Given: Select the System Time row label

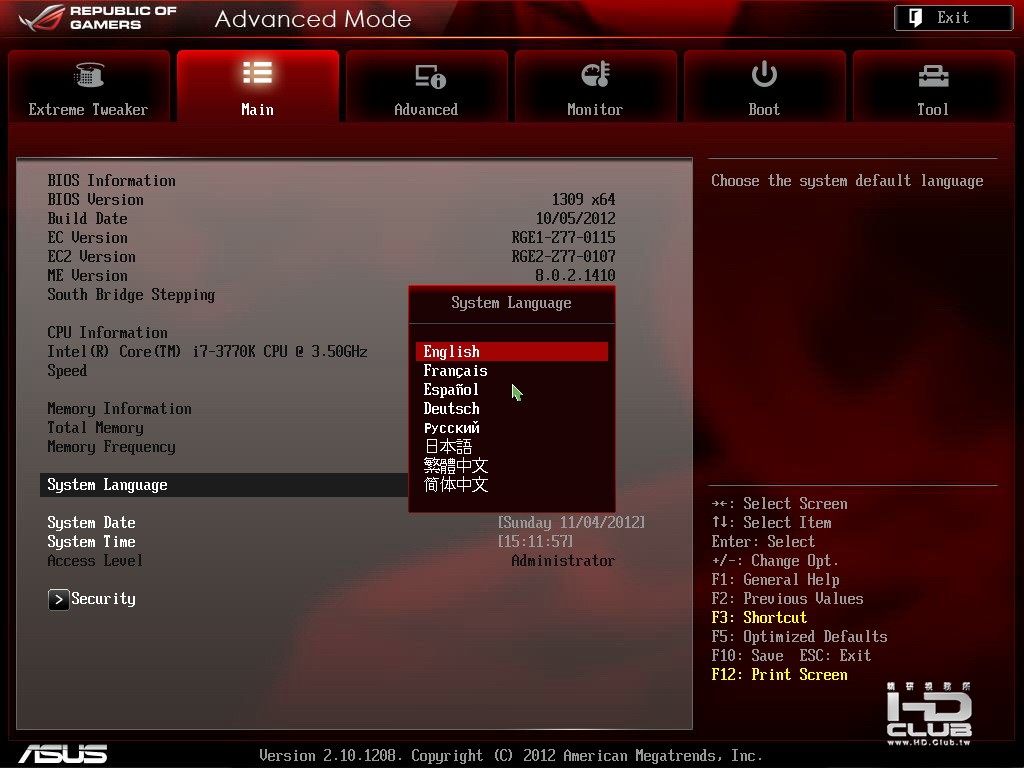Looking at the screenshot, I should (x=91, y=541).
